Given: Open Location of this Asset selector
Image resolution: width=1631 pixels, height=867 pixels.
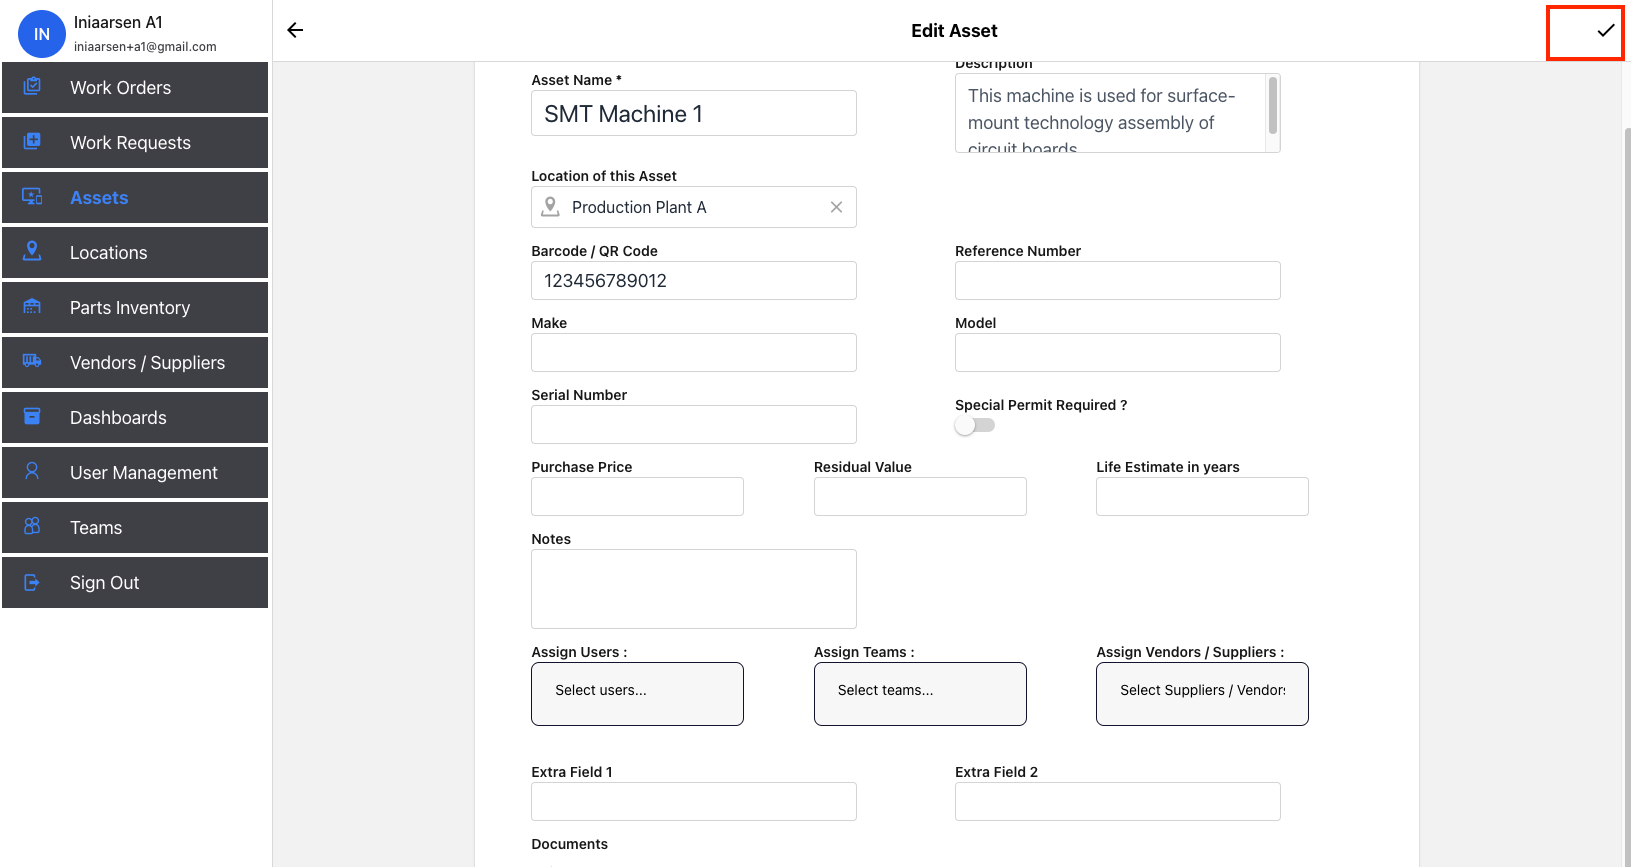Looking at the screenshot, I should coord(694,207).
